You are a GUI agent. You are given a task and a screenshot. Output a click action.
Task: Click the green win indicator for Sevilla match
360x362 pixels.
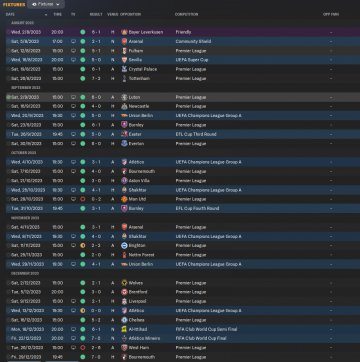[x=83, y=60]
